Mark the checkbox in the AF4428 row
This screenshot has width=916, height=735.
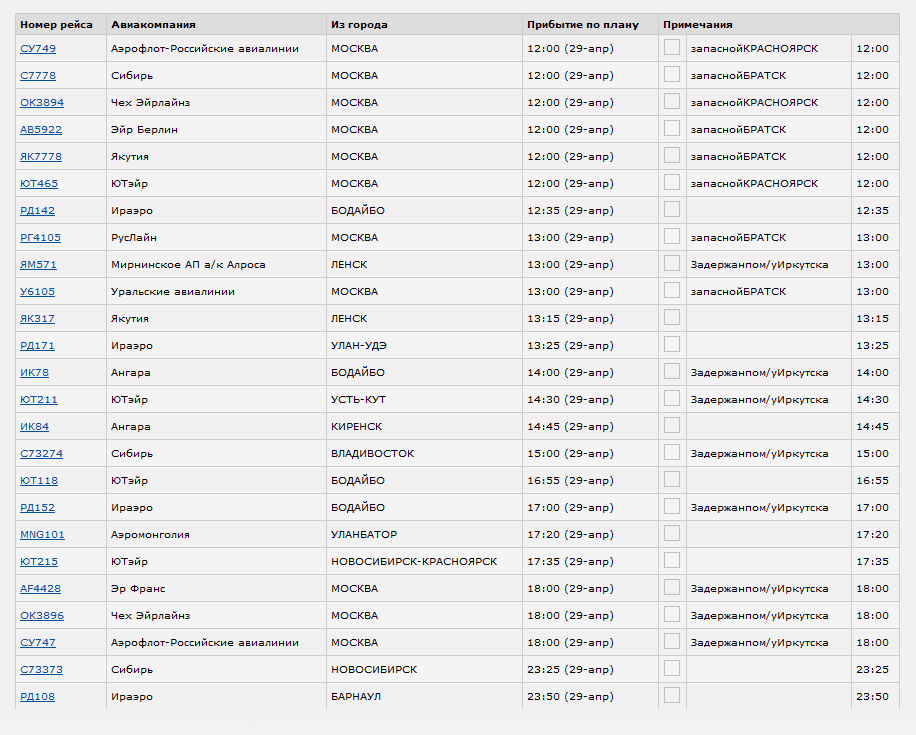pyautogui.click(x=672, y=587)
